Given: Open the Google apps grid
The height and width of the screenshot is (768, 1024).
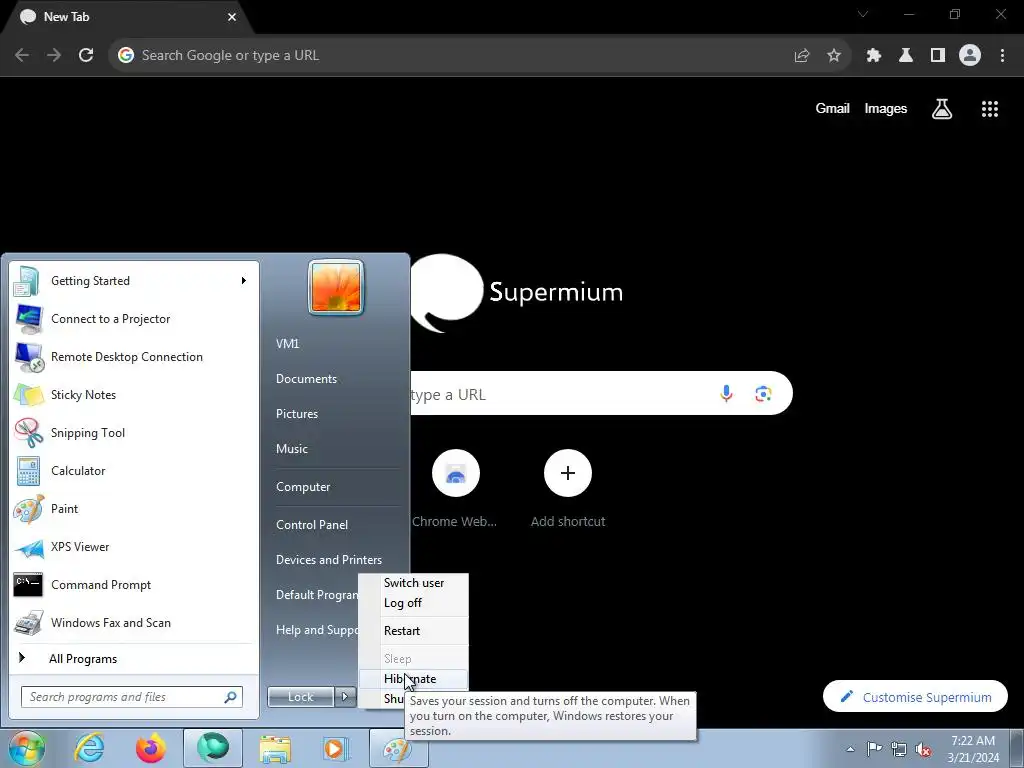Looking at the screenshot, I should (x=990, y=109).
